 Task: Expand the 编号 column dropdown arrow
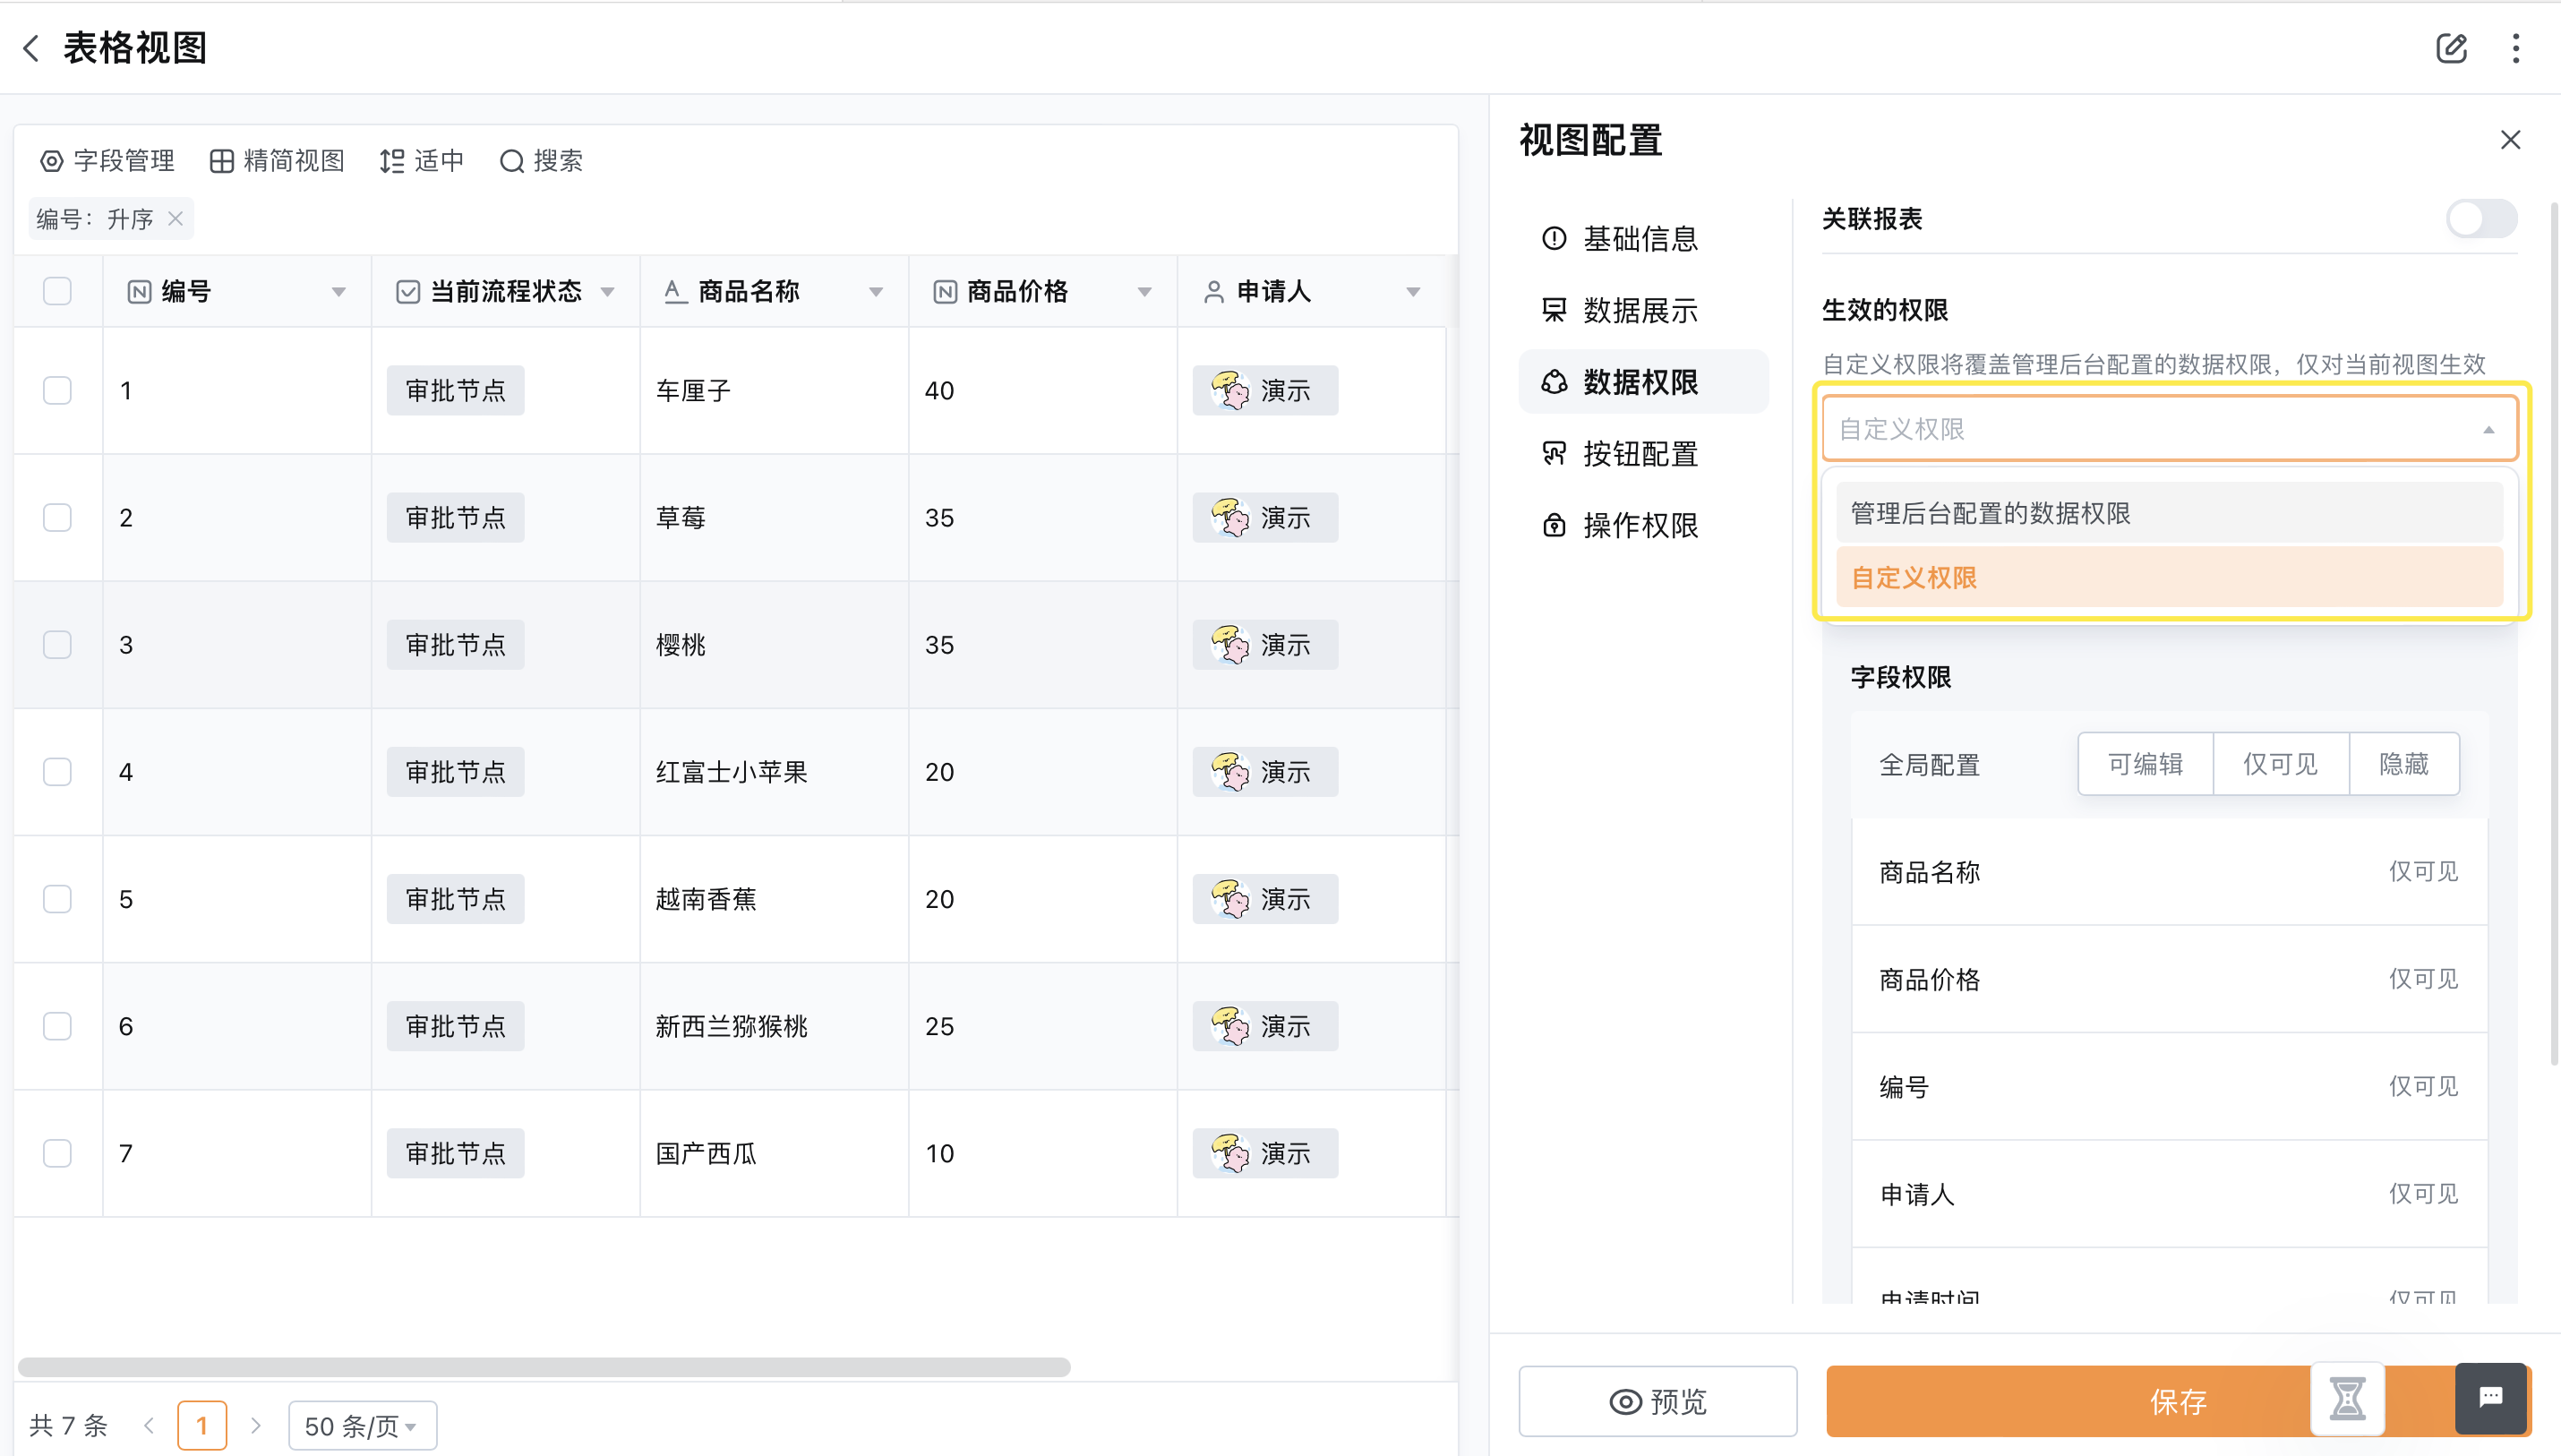tap(339, 292)
